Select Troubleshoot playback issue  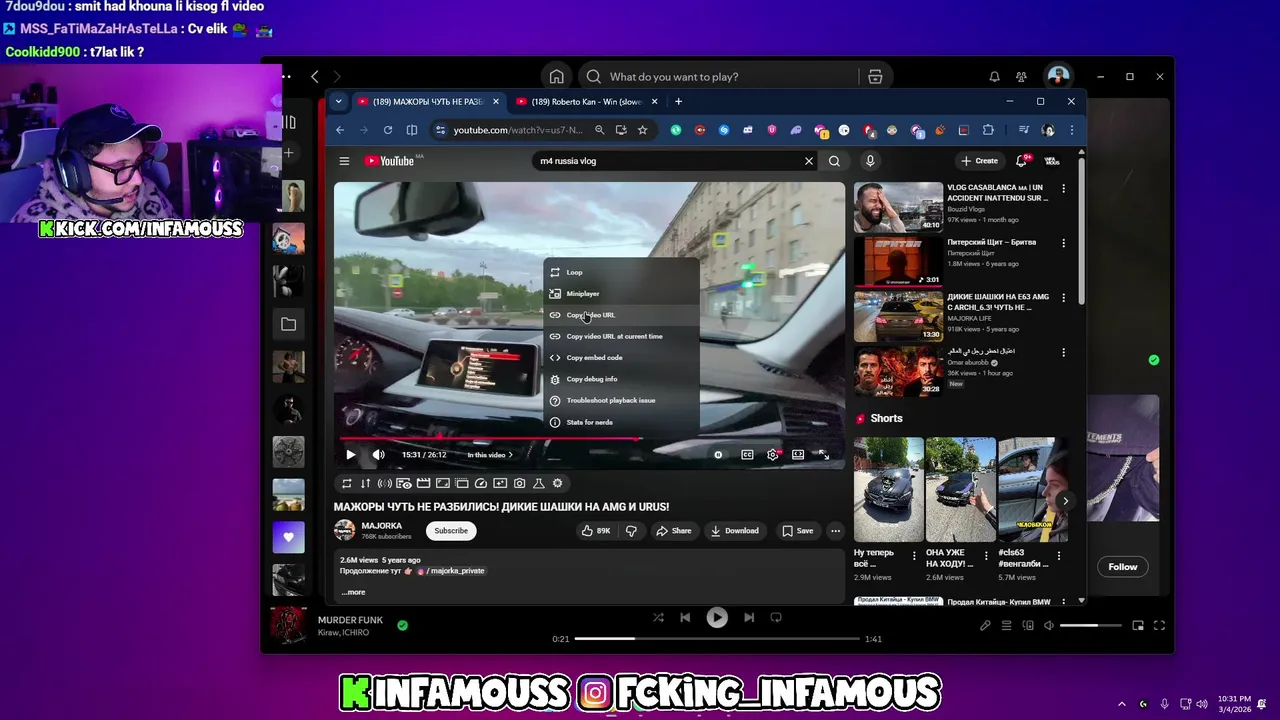pyautogui.click(x=620, y=400)
